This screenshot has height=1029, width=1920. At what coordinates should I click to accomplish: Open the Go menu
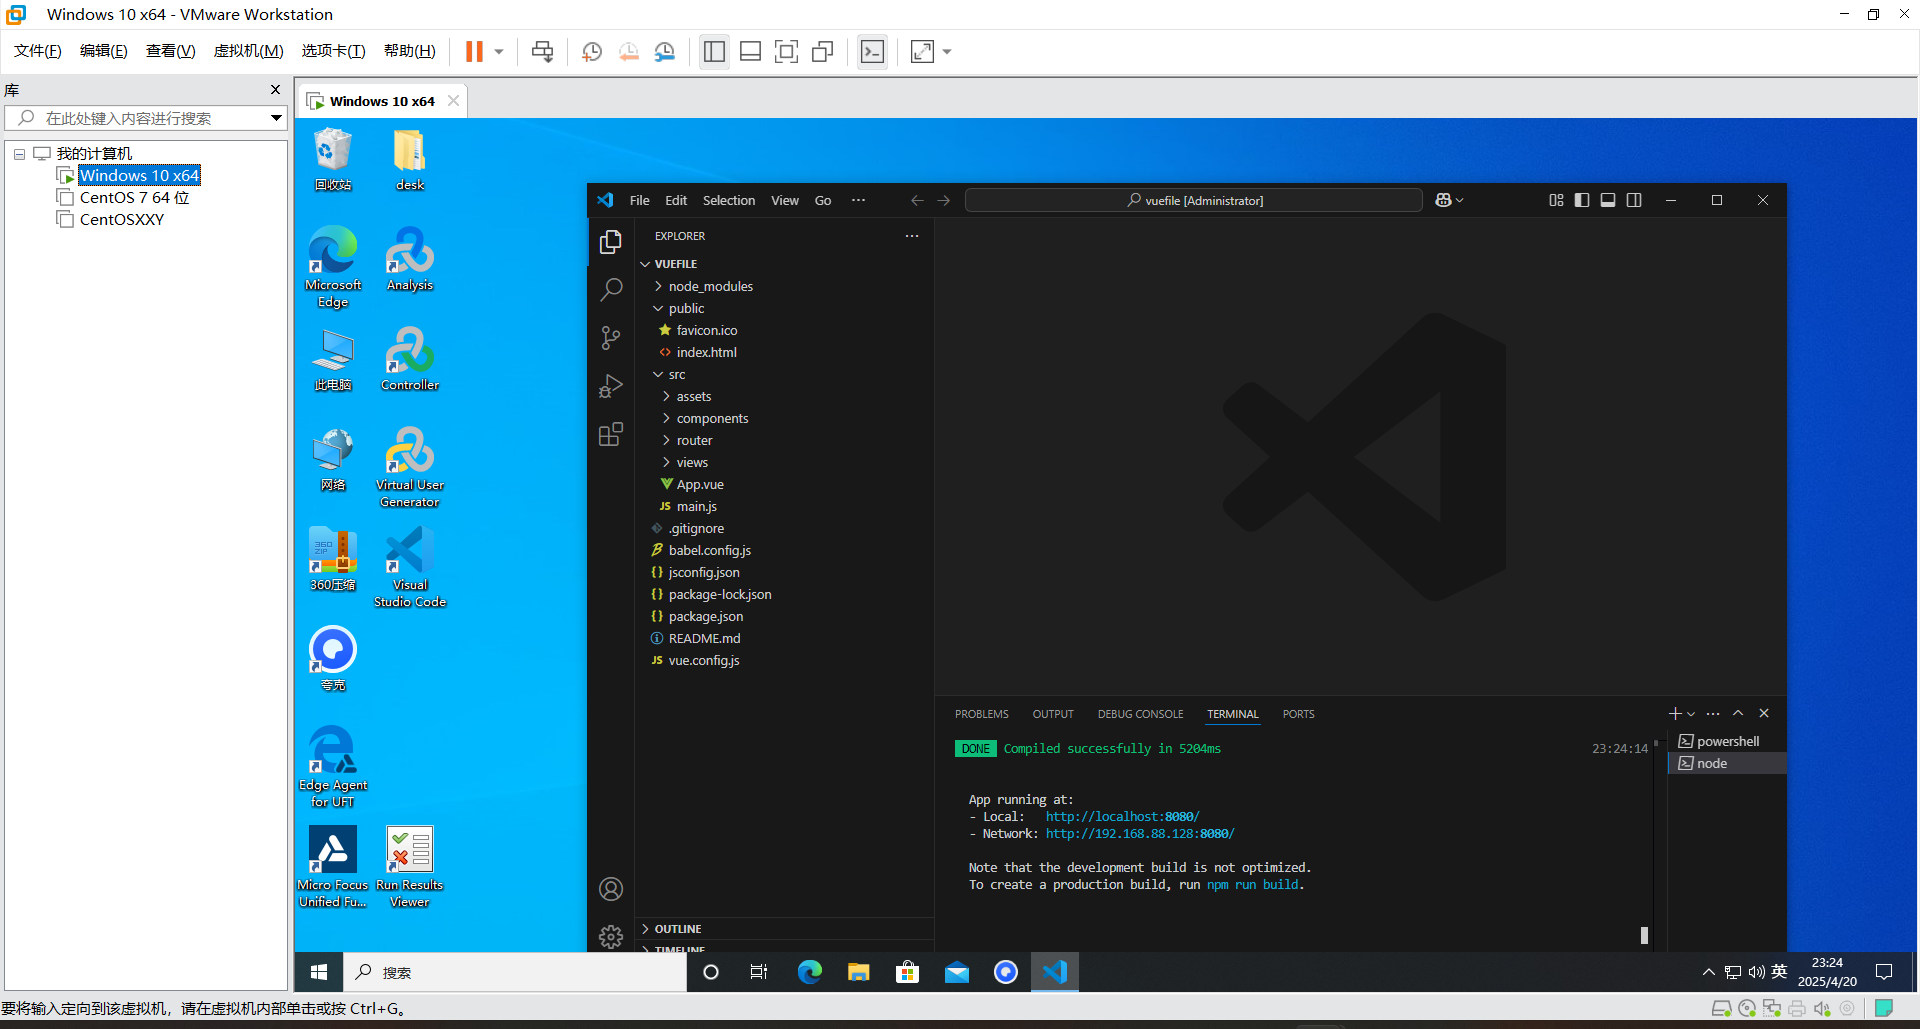pyautogui.click(x=823, y=200)
